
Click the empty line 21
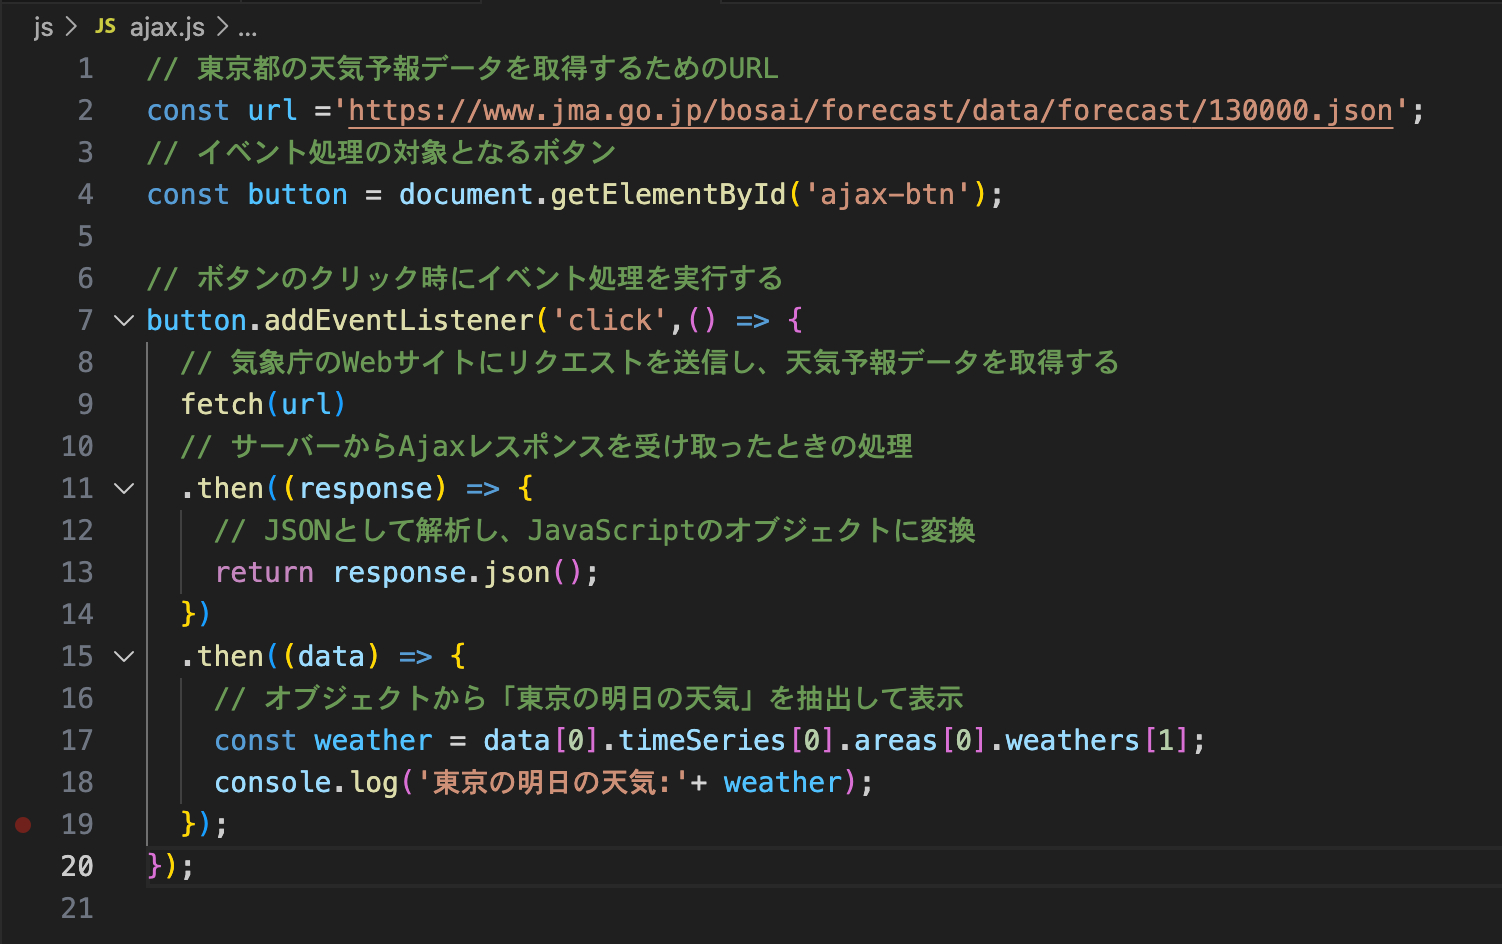coord(300,907)
